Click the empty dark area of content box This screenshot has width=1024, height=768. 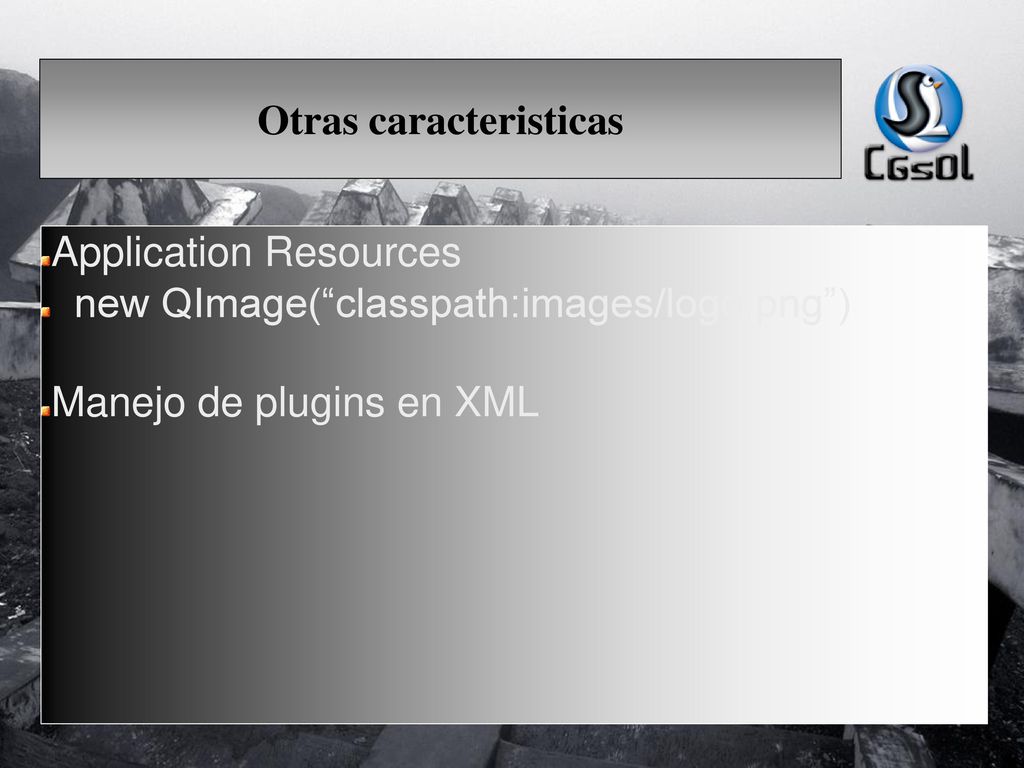[196, 575]
